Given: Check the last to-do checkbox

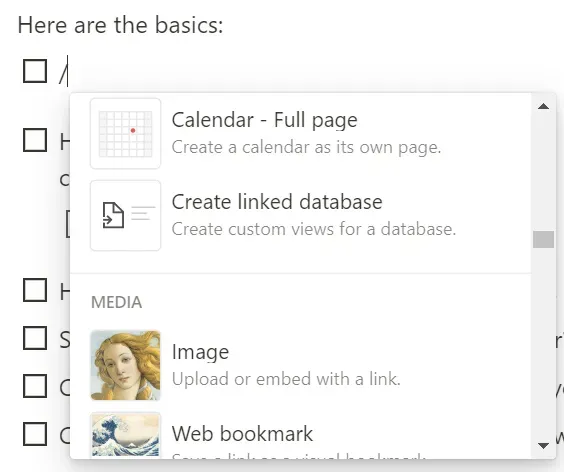Looking at the screenshot, I should (35, 434).
